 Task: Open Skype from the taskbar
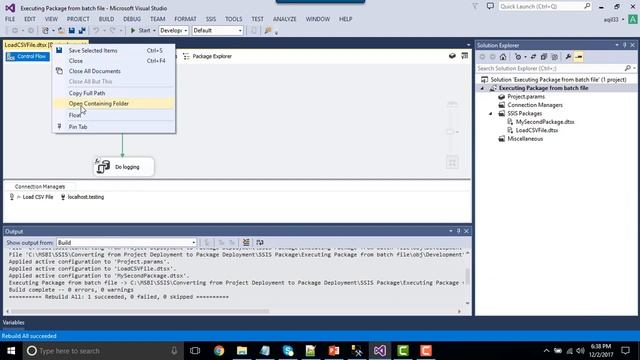[x=288, y=351]
